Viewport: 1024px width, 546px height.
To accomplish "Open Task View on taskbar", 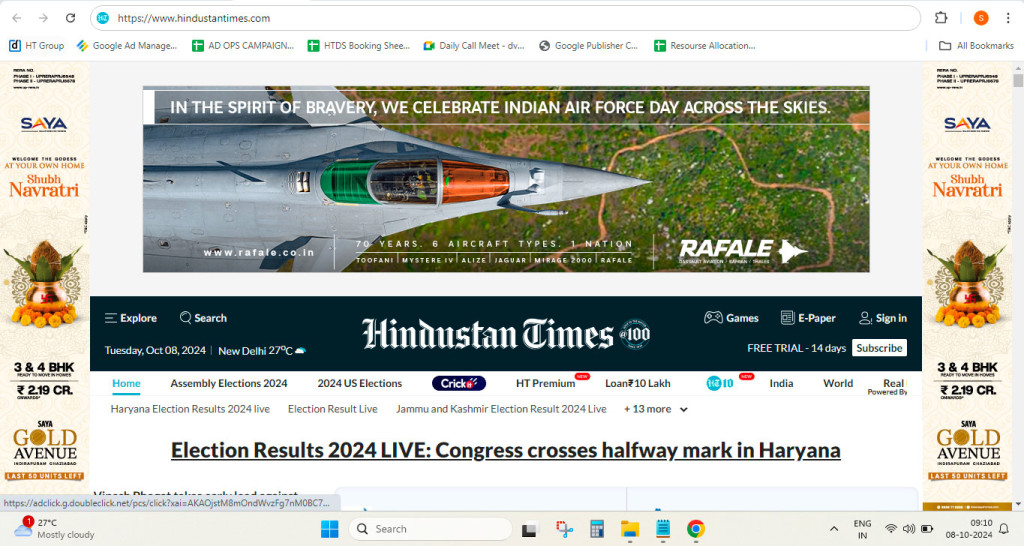I will pyautogui.click(x=529, y=529).
